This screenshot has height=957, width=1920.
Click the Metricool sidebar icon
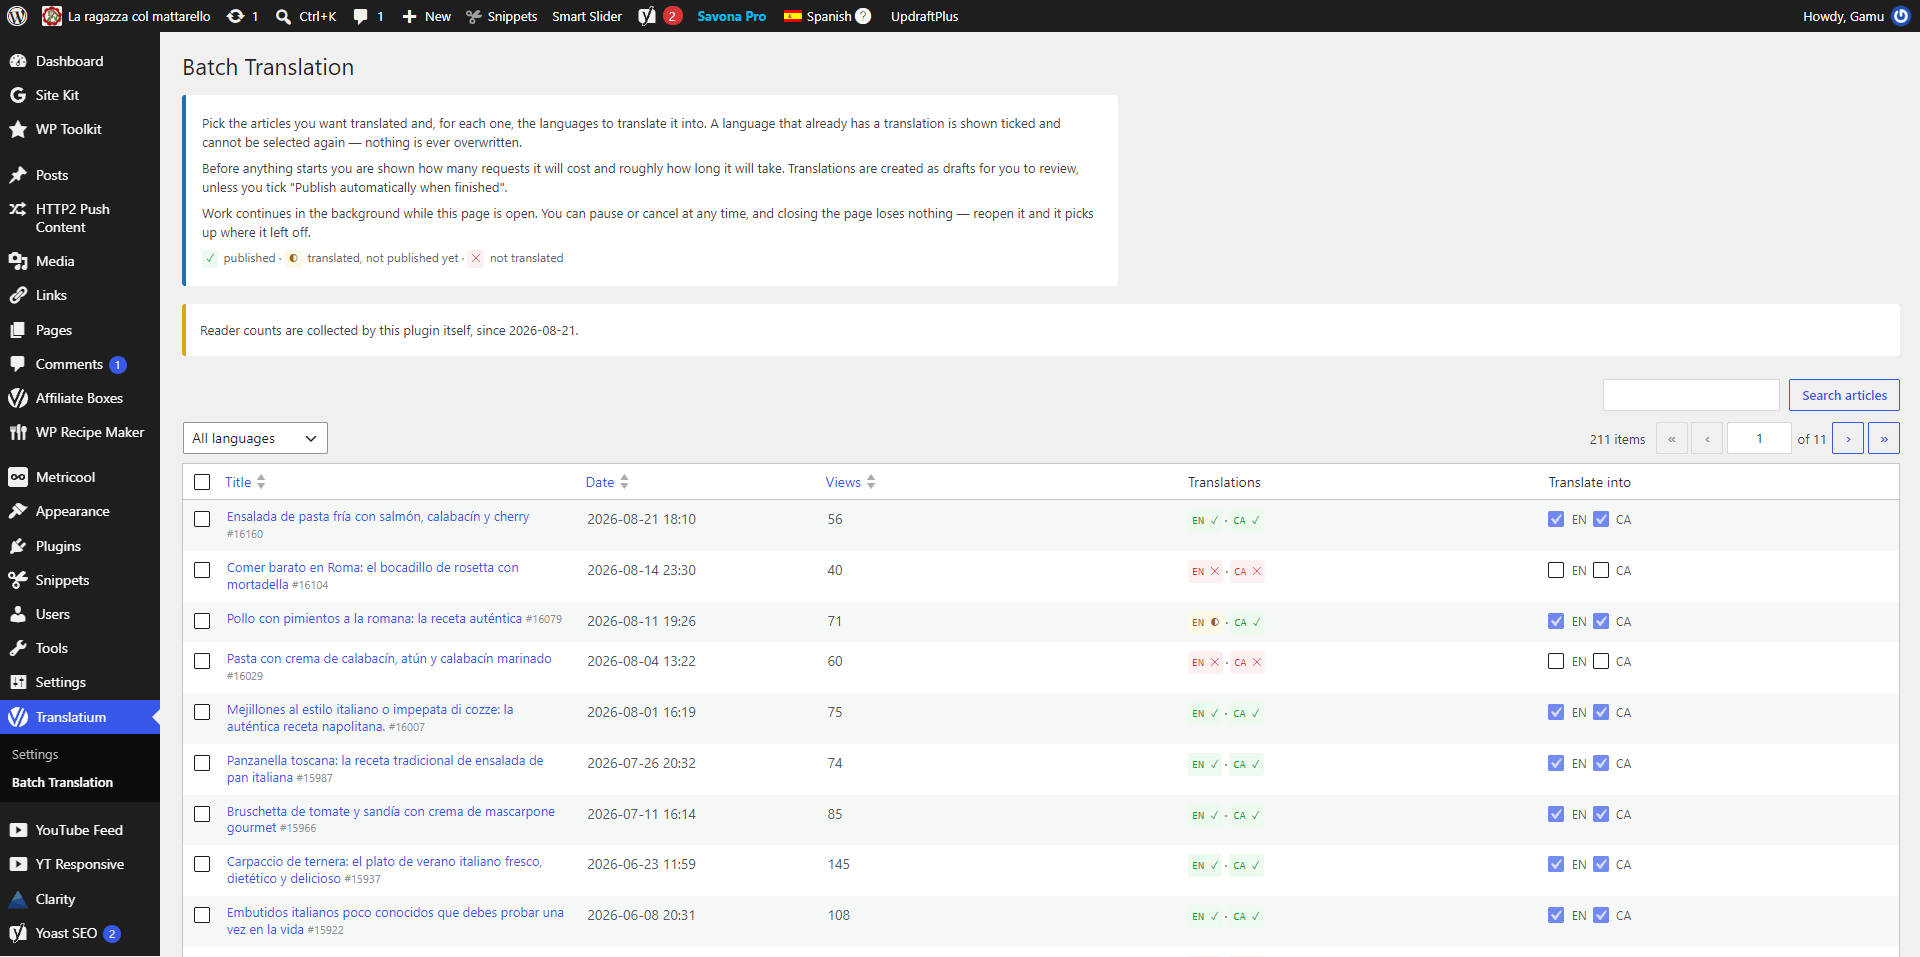pos(18,477)
